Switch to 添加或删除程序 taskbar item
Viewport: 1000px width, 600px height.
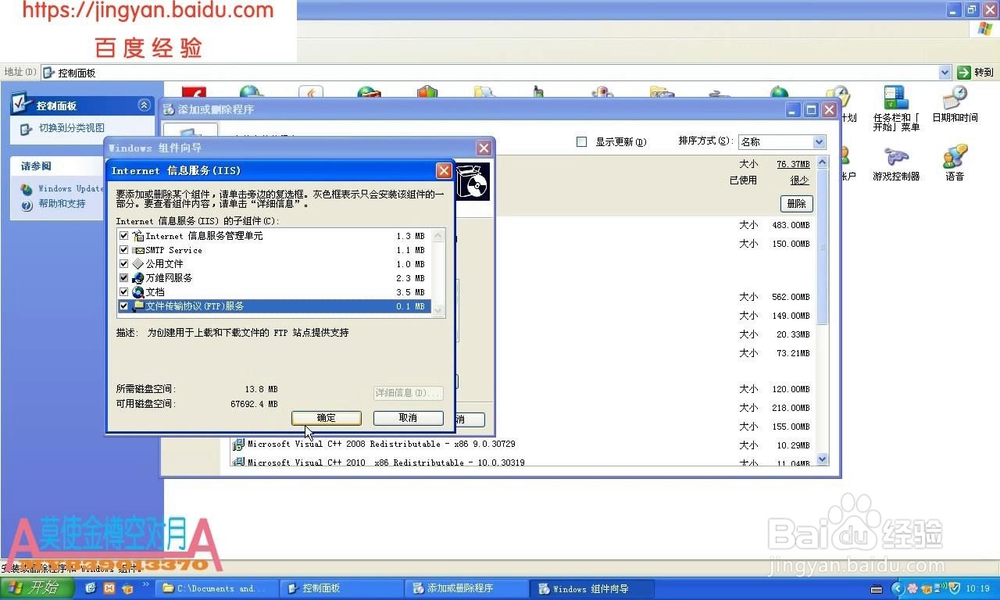(467, 588)
